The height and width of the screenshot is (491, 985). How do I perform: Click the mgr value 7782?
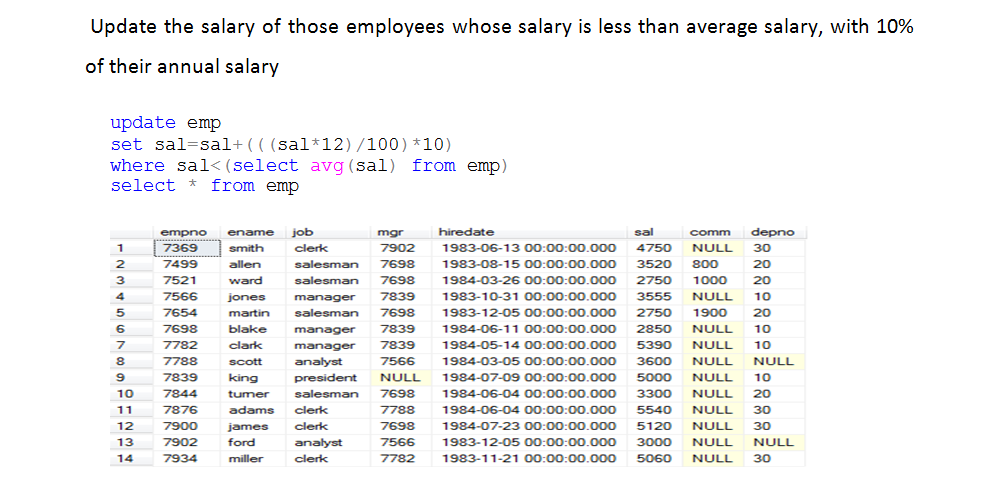coord(401,458)
